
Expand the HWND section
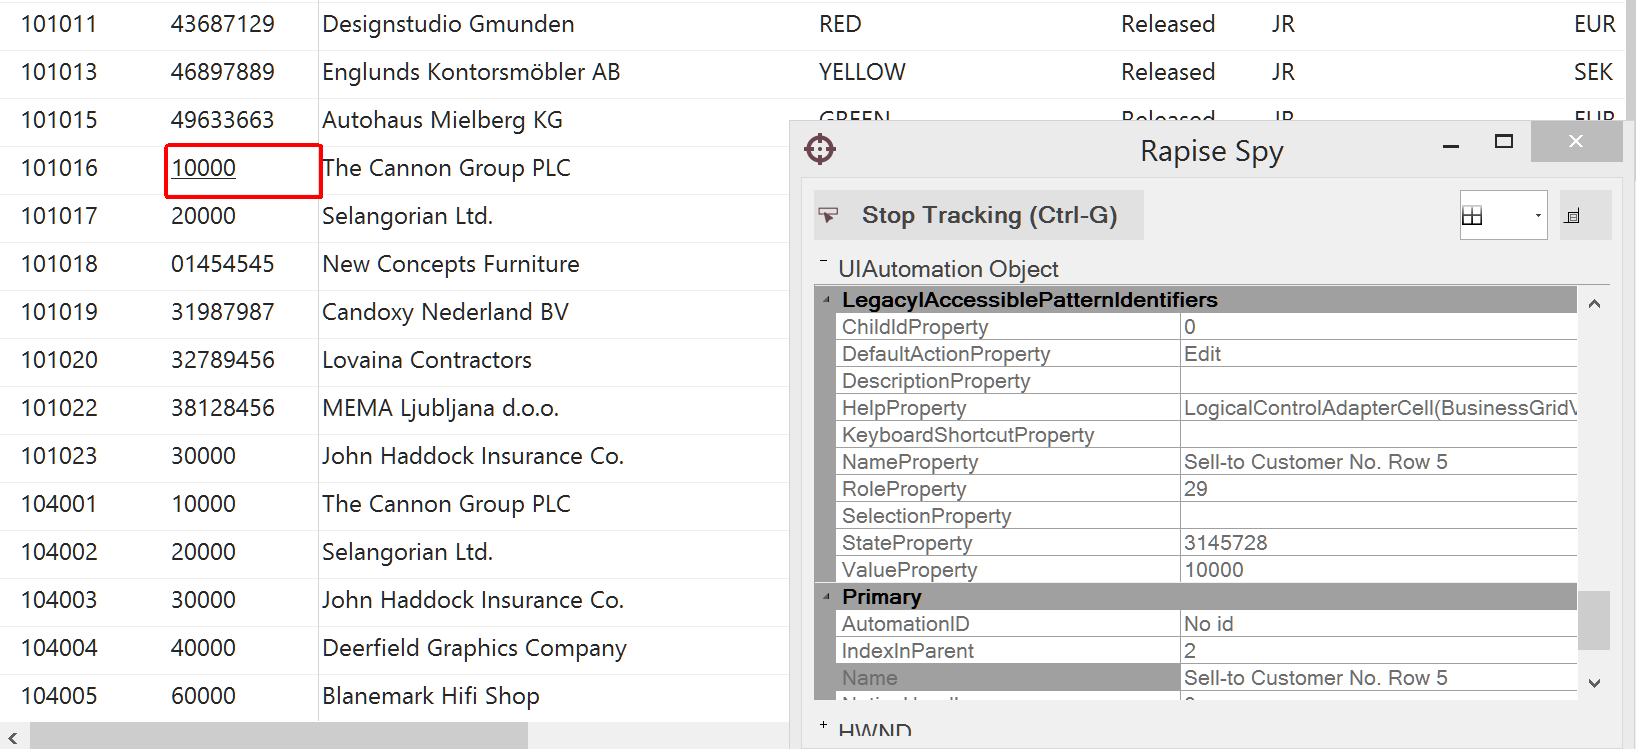[x=823, y=726]
